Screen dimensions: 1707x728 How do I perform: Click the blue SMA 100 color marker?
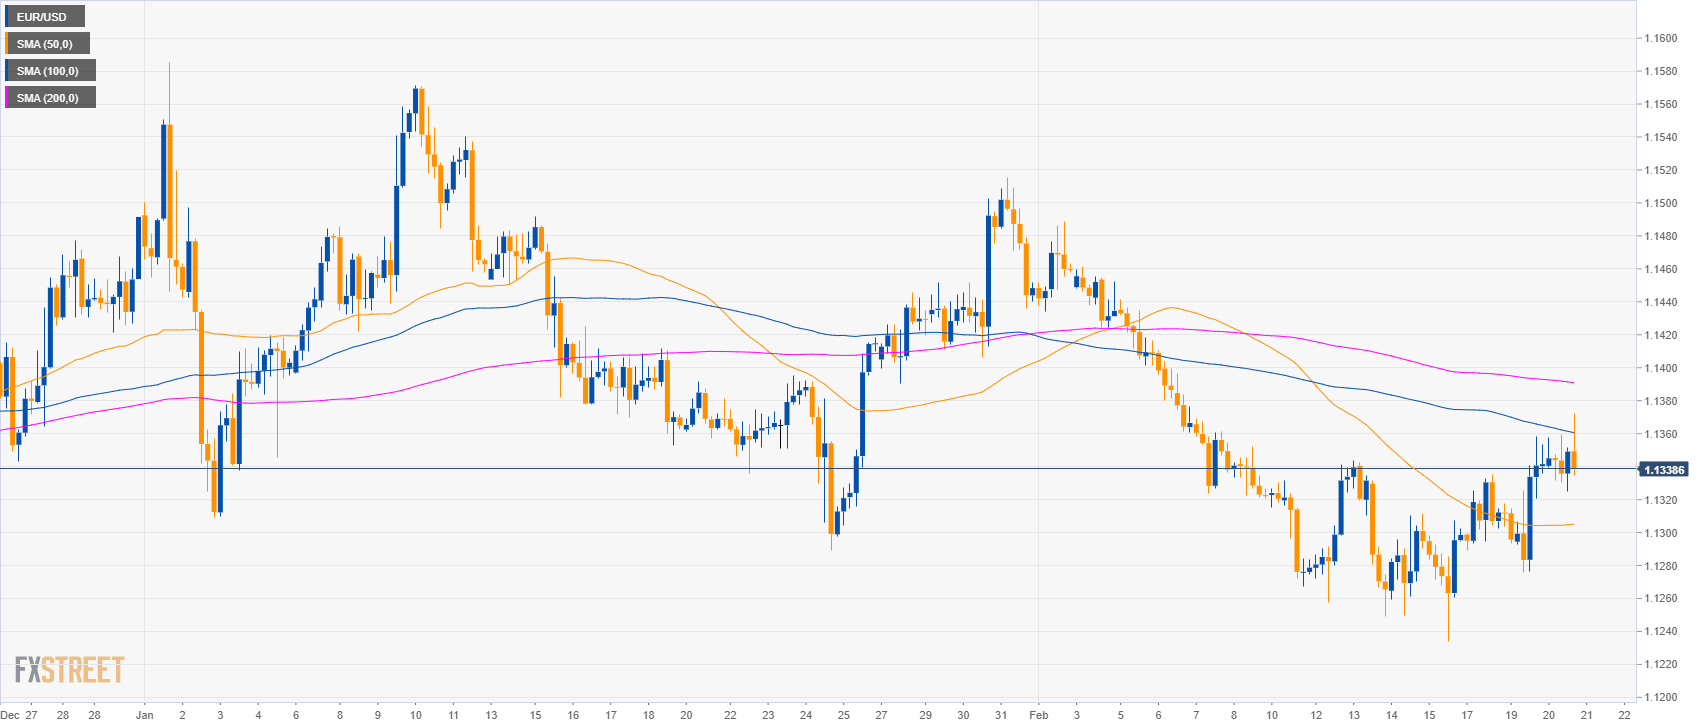6,71
